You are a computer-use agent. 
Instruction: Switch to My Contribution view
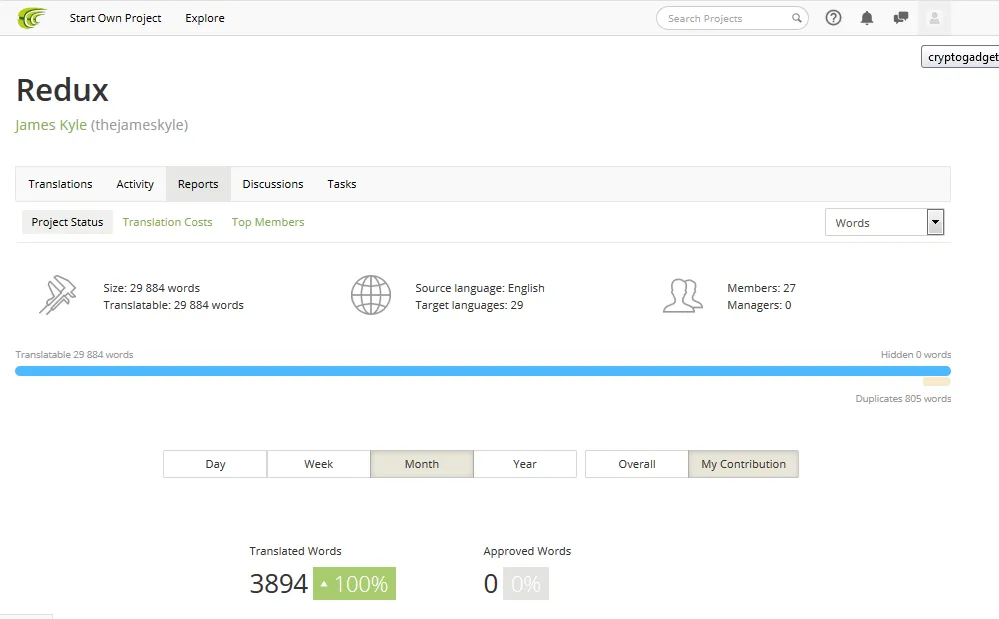pyautogui.click(x=744, y=464)
